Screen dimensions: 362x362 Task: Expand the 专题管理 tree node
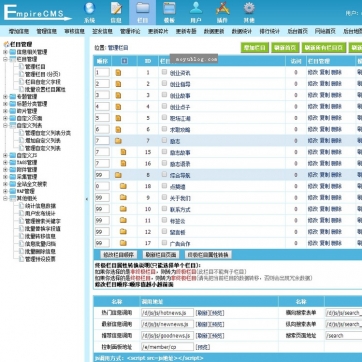coord(5,97)
